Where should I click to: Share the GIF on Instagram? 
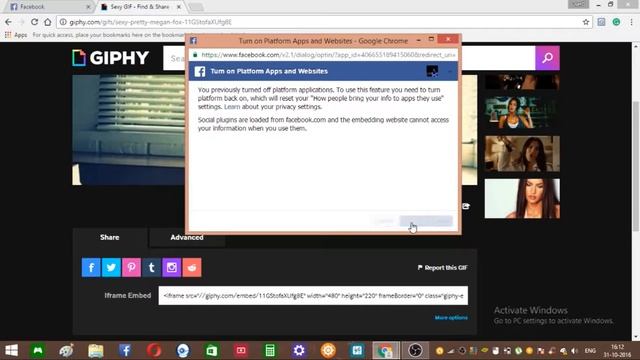(171, 267)
